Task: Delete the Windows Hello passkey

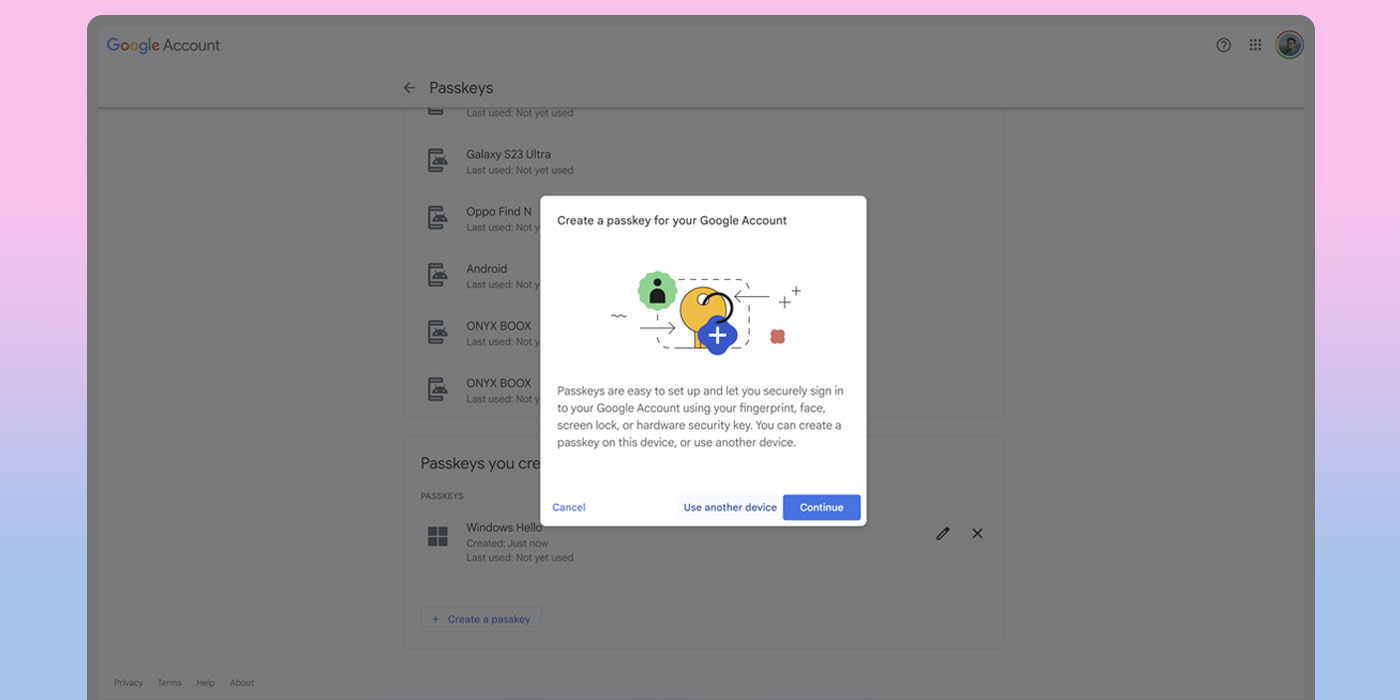Action: [977, 533]
